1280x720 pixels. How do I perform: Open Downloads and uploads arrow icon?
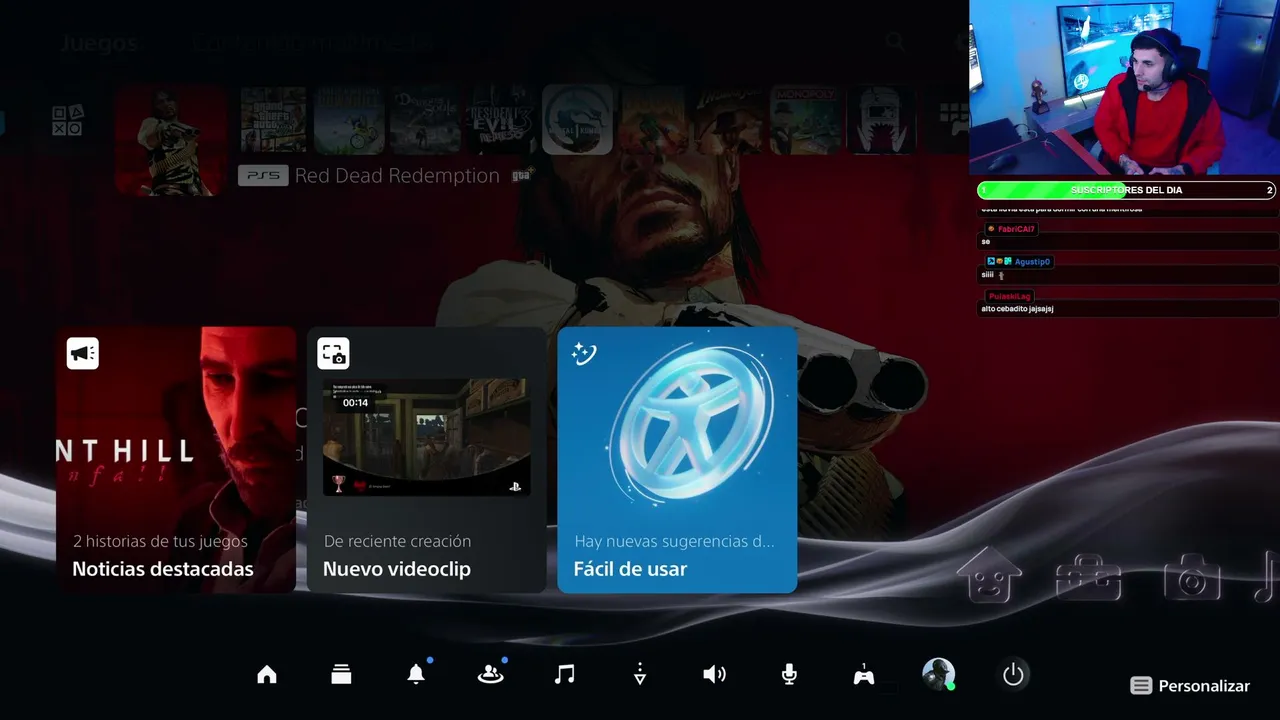640,675
